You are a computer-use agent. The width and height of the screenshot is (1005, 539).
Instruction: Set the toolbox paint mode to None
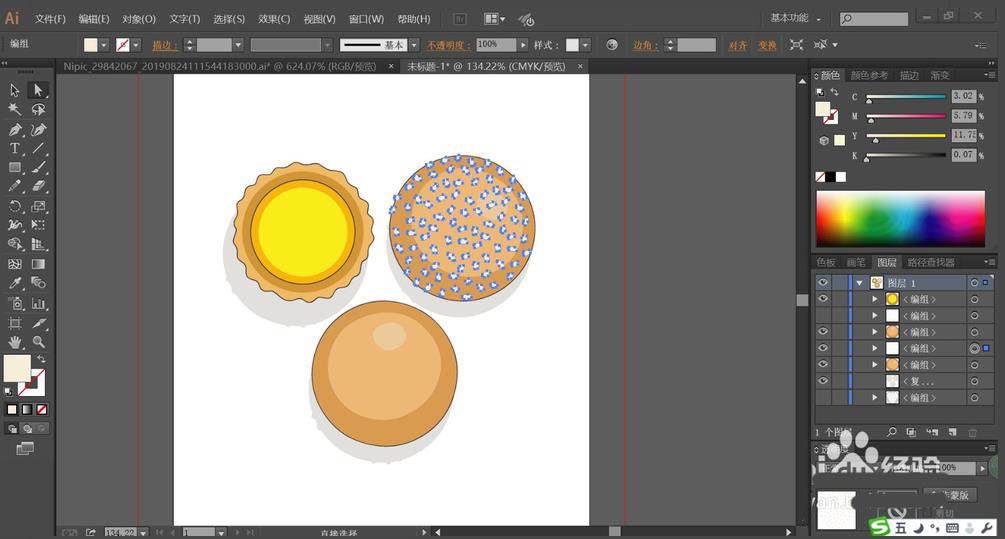[42, 410]
